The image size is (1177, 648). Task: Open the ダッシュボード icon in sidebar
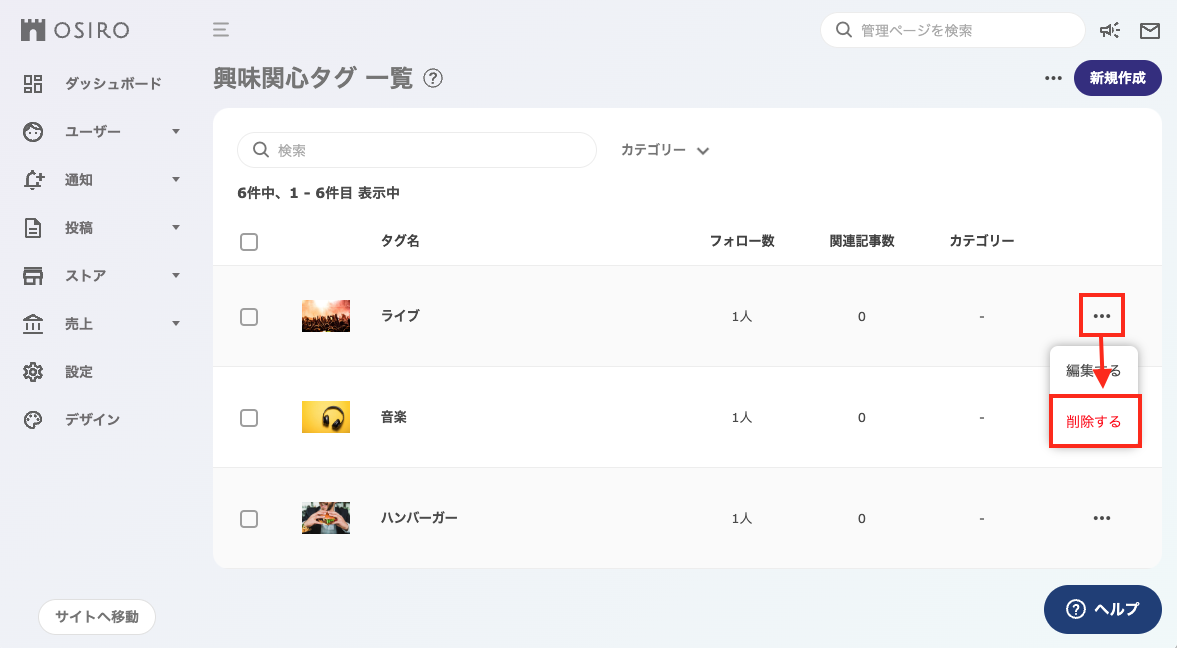click(33, 83)
